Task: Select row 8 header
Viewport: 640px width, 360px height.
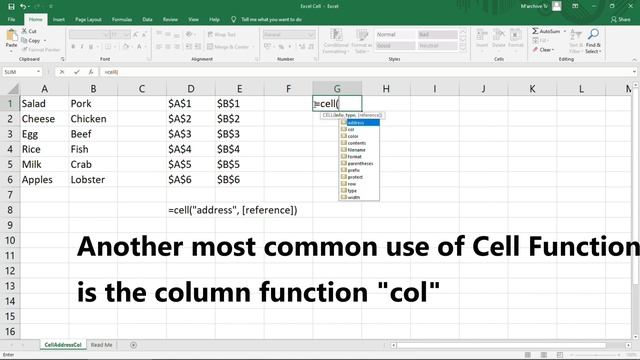Action: point(10,210)
